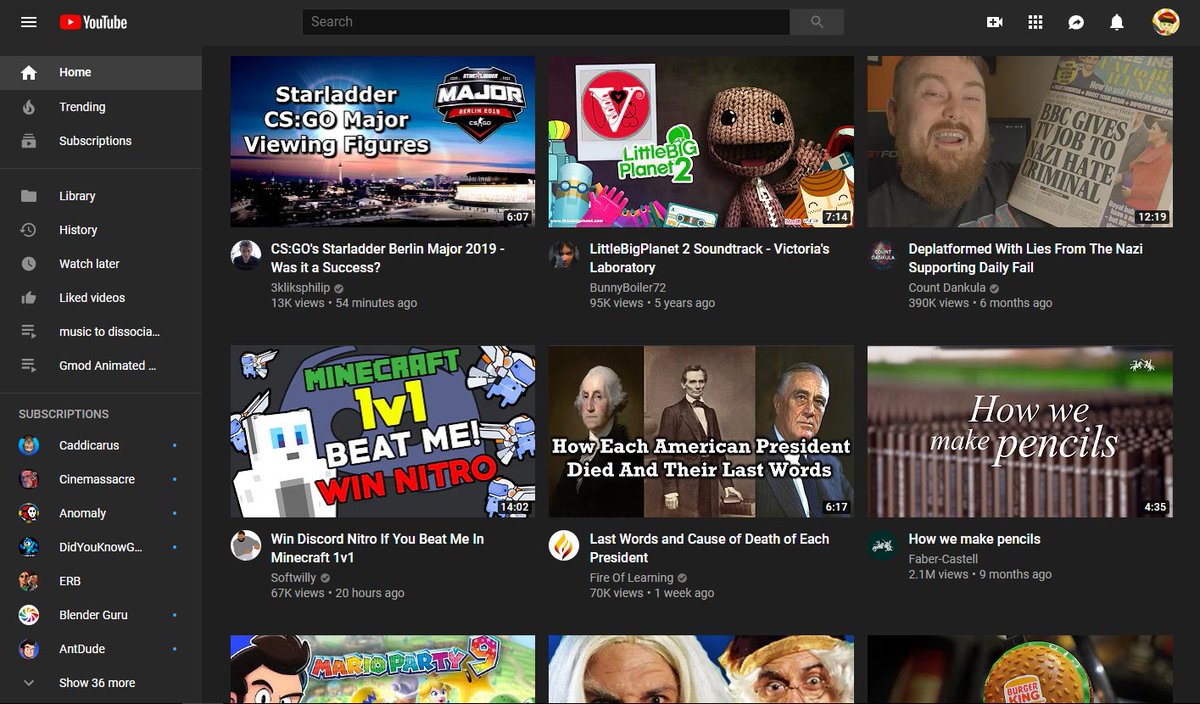Click the DidYouKnowG... channel avatar
This screenshot has height=704, width=1200.
(29, 548)
